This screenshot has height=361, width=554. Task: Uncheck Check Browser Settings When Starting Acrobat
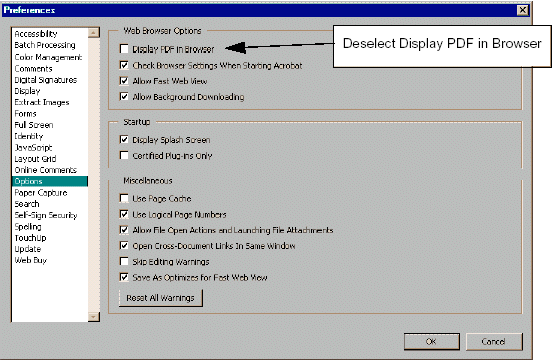124,65
